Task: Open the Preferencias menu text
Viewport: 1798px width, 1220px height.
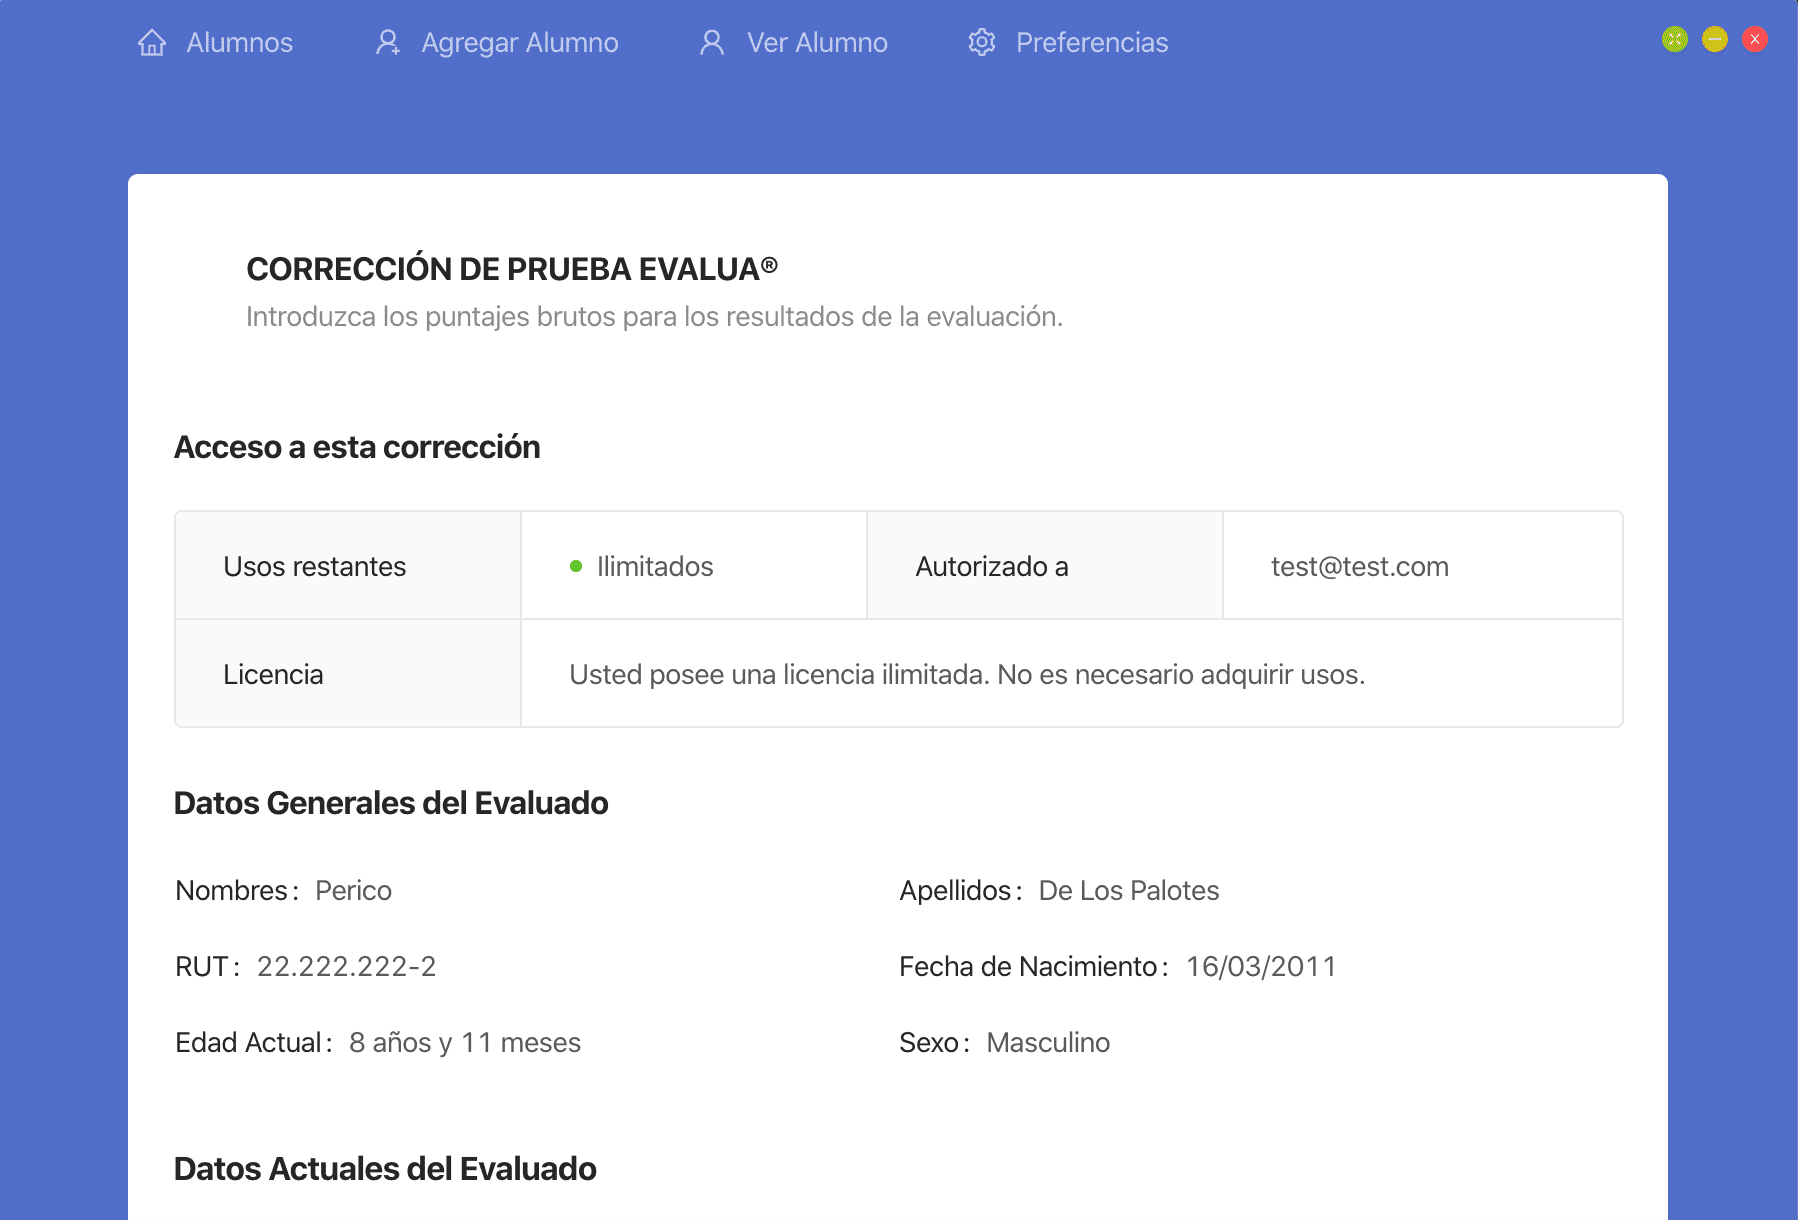Action: tap(1091, 43)
